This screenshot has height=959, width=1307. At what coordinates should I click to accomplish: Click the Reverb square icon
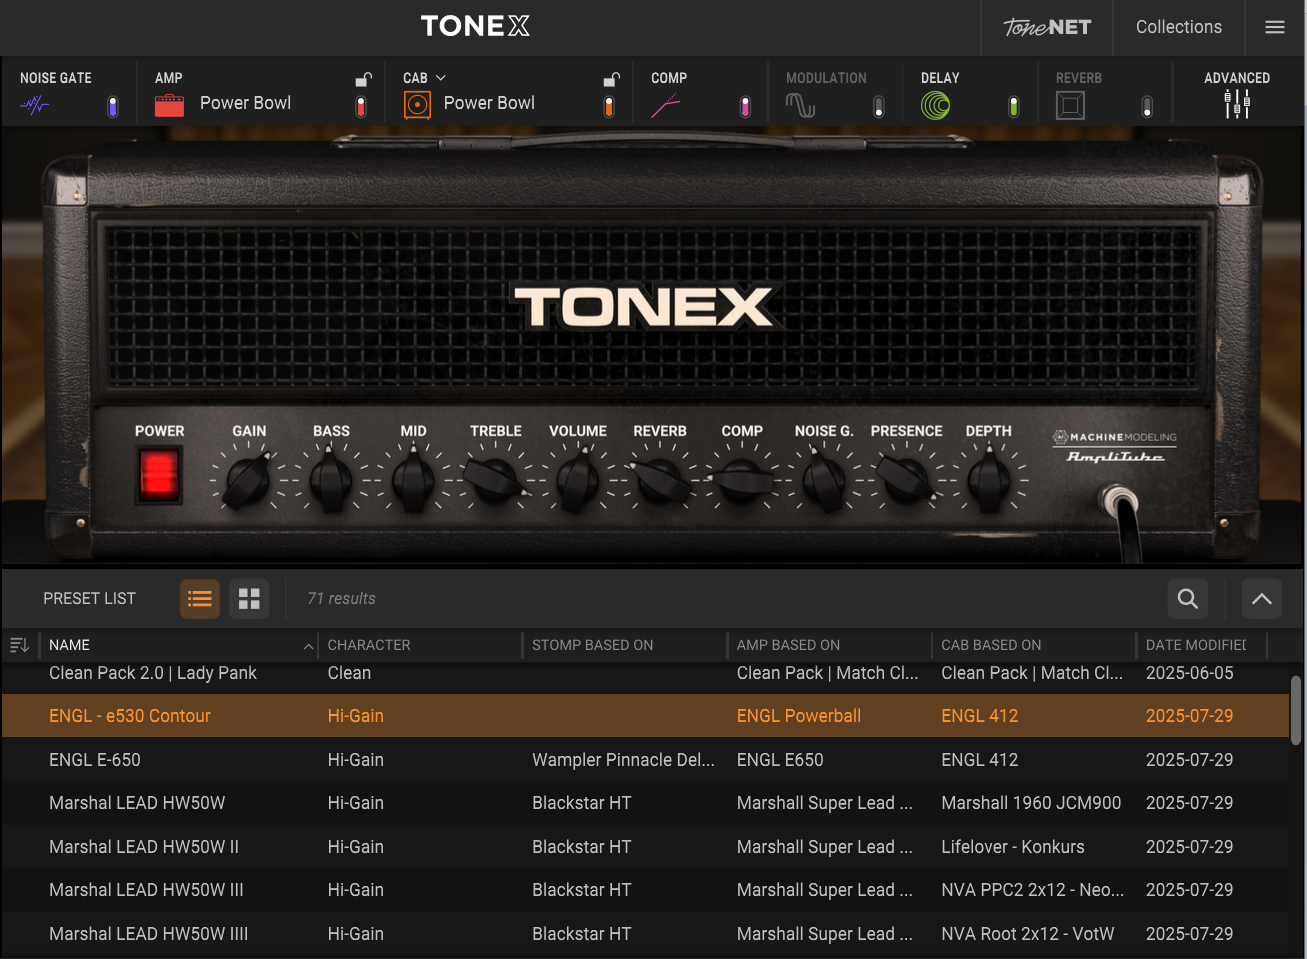coord(1070,105)
